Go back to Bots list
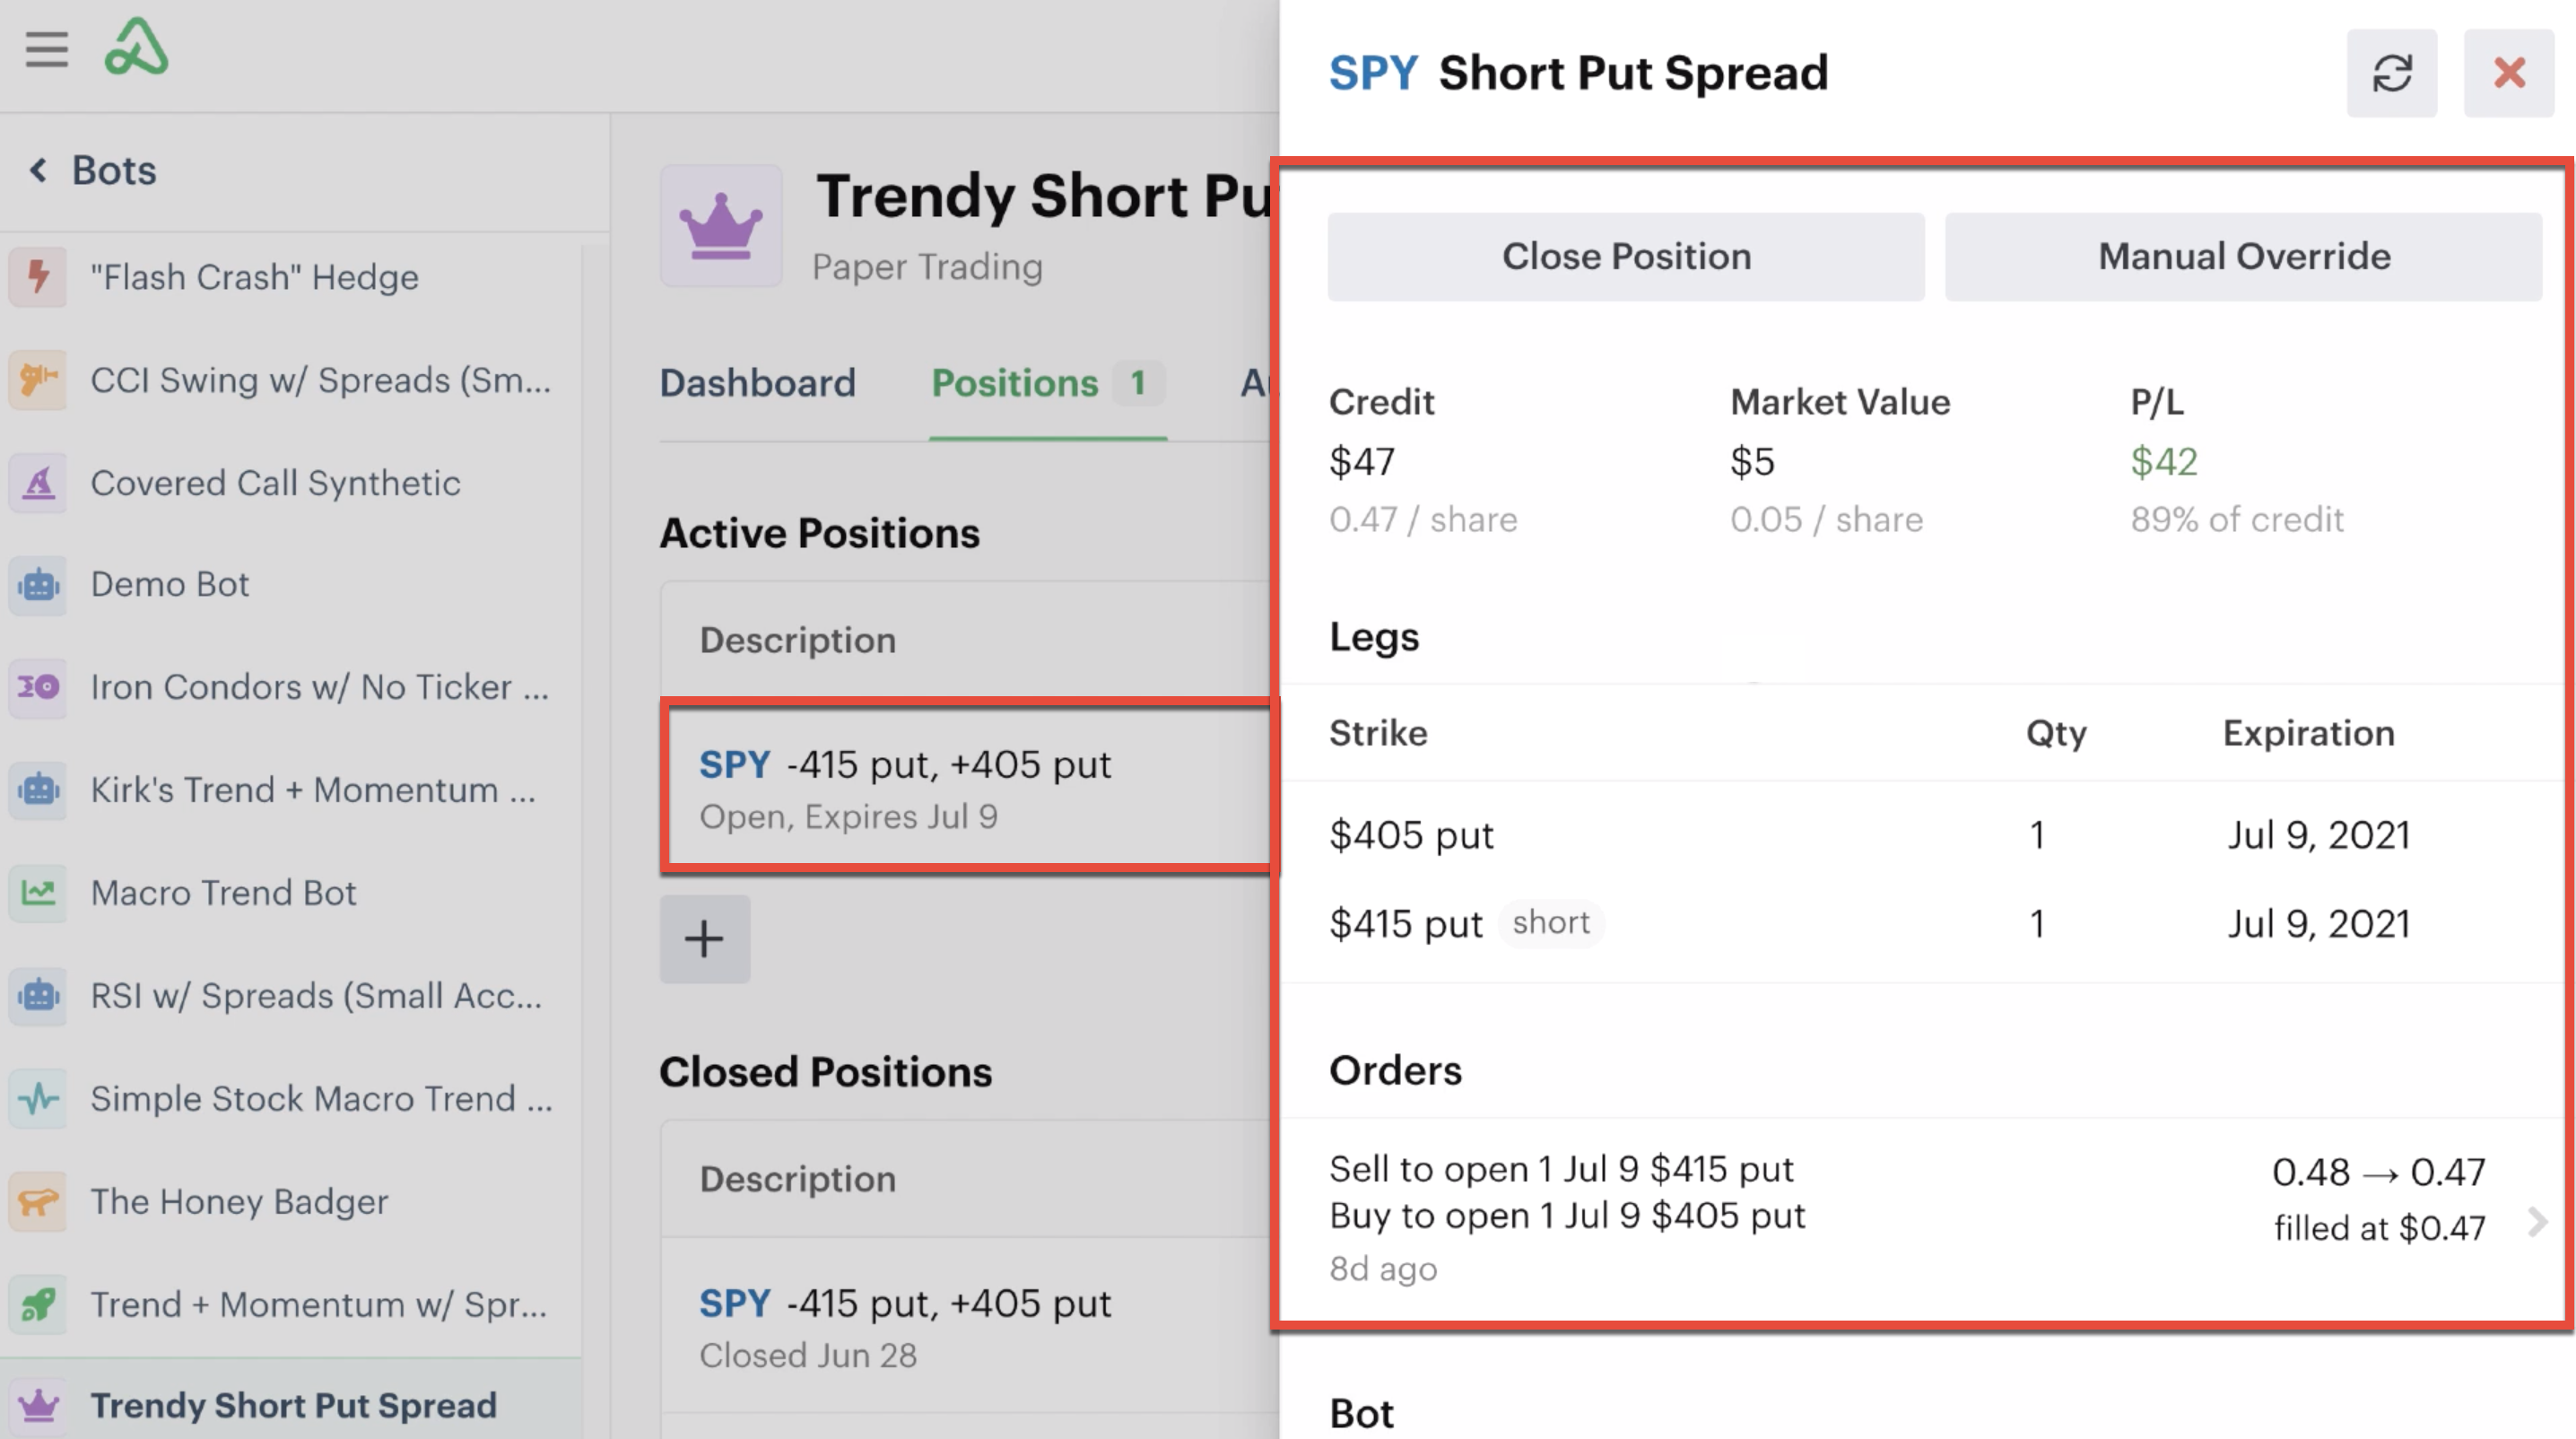 tap(93, 171)
